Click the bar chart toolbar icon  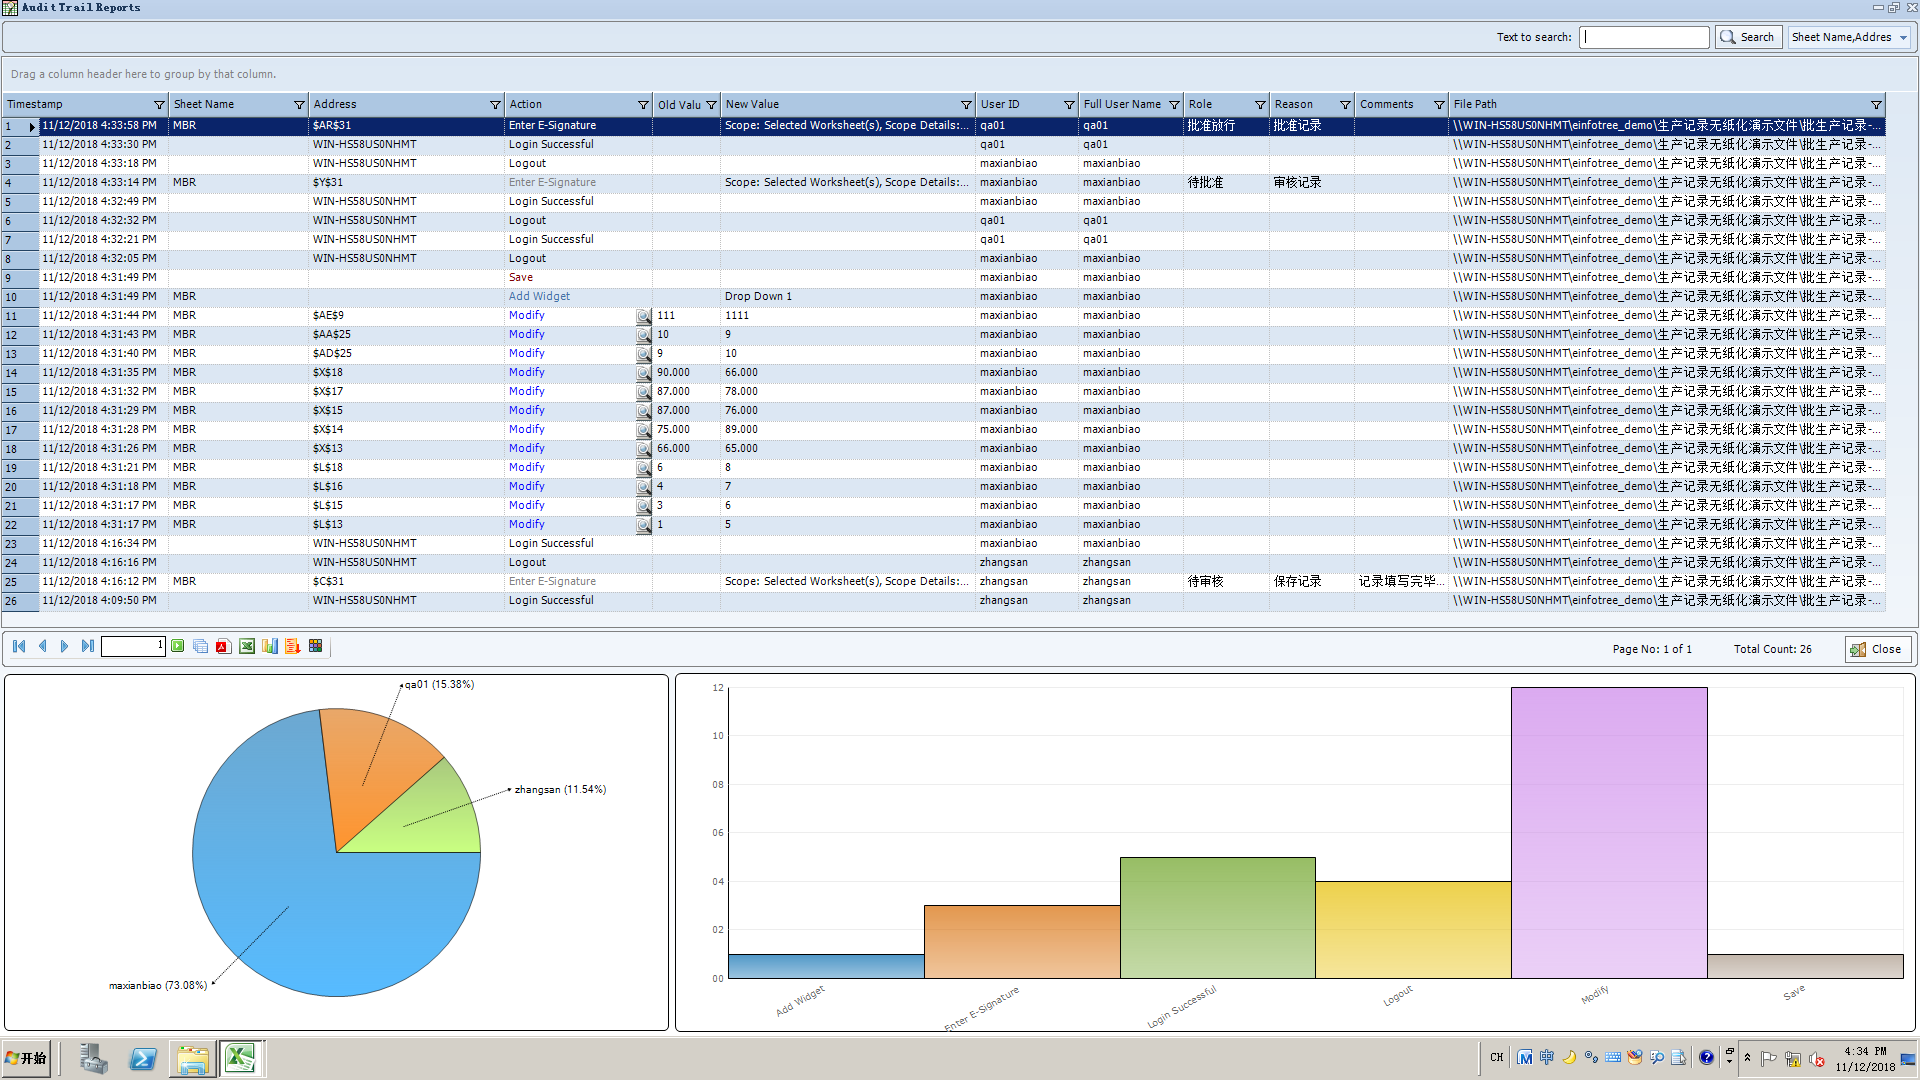[270, 647]
